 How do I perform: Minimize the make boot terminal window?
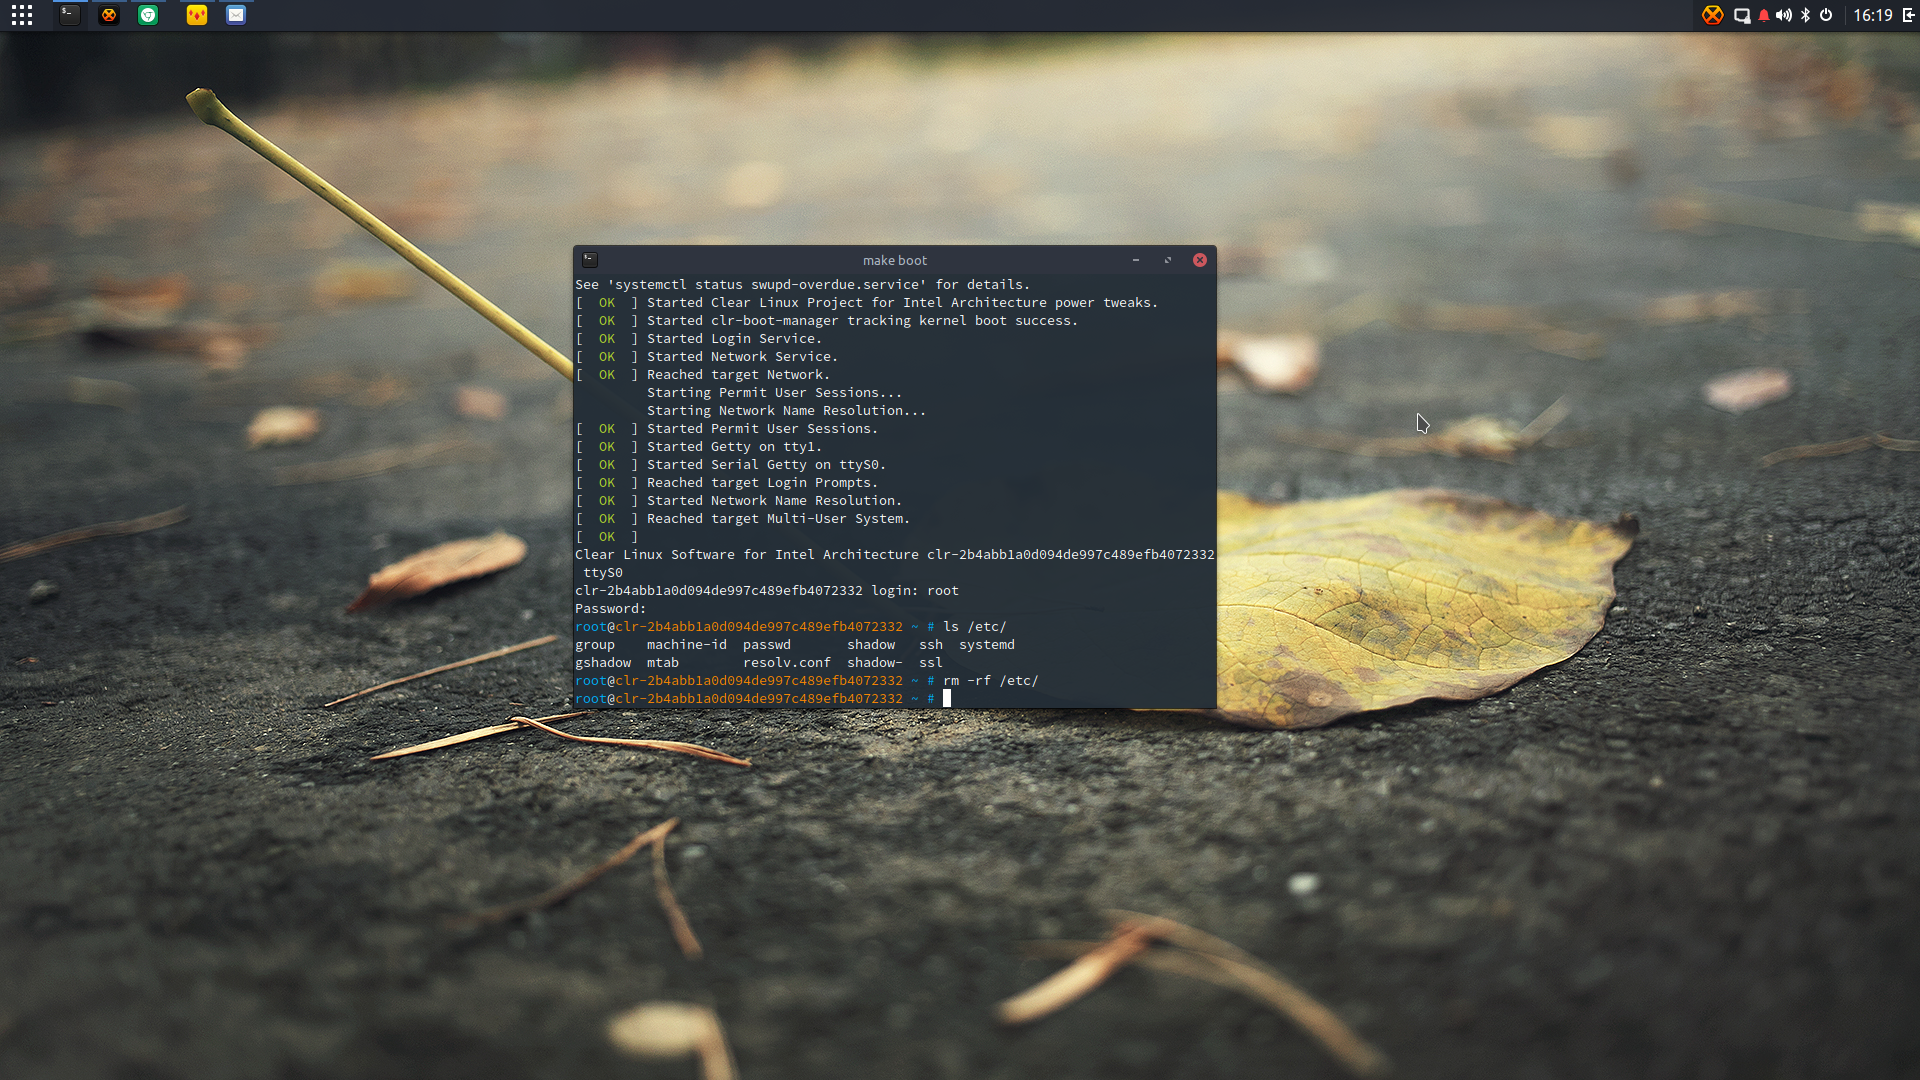(x=1136, y=260)
